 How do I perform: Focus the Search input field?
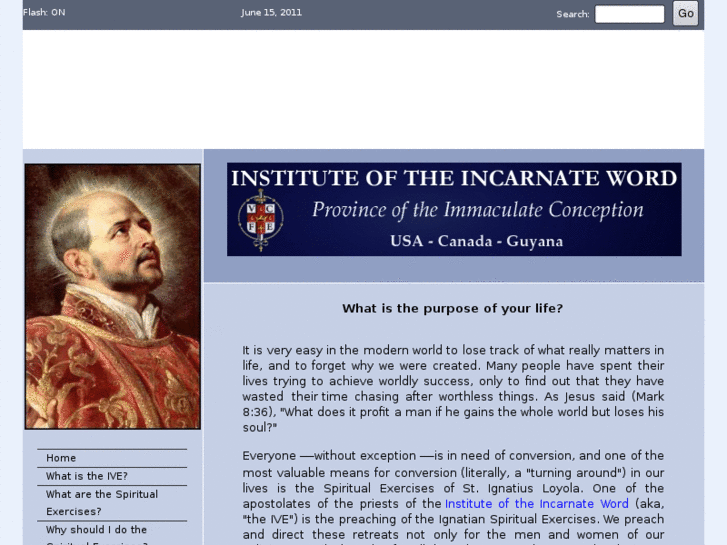pos(629,14)
